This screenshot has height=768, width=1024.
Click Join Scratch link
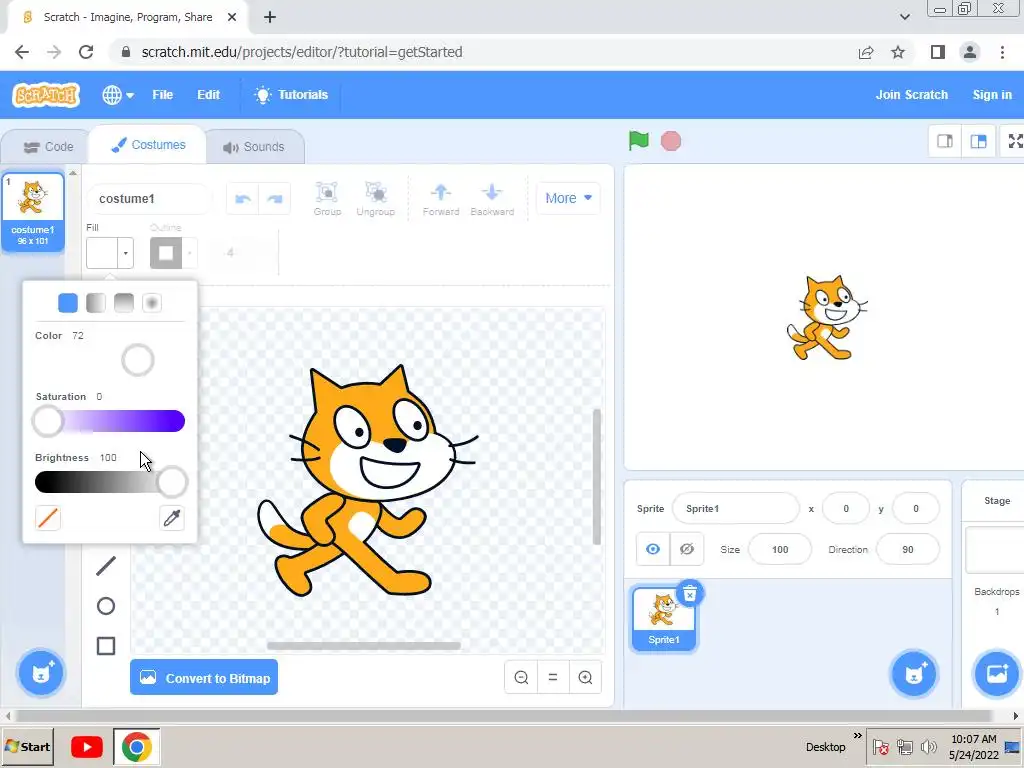[912, 95]
